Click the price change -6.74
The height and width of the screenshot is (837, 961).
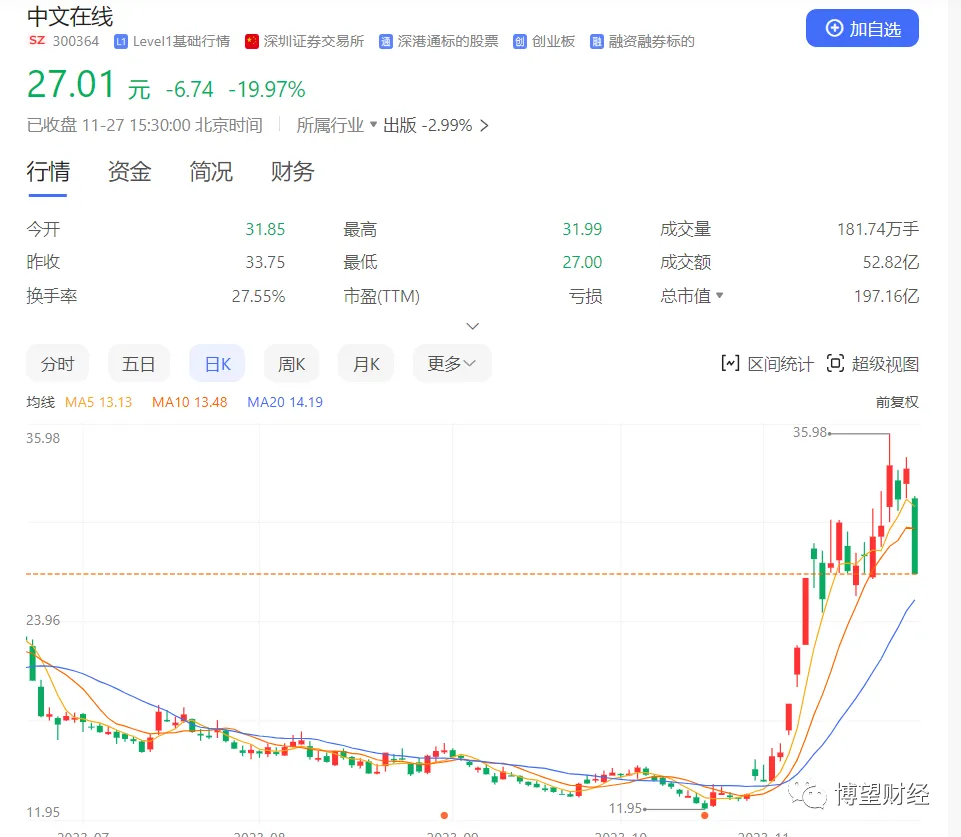[x=189, y=89]
